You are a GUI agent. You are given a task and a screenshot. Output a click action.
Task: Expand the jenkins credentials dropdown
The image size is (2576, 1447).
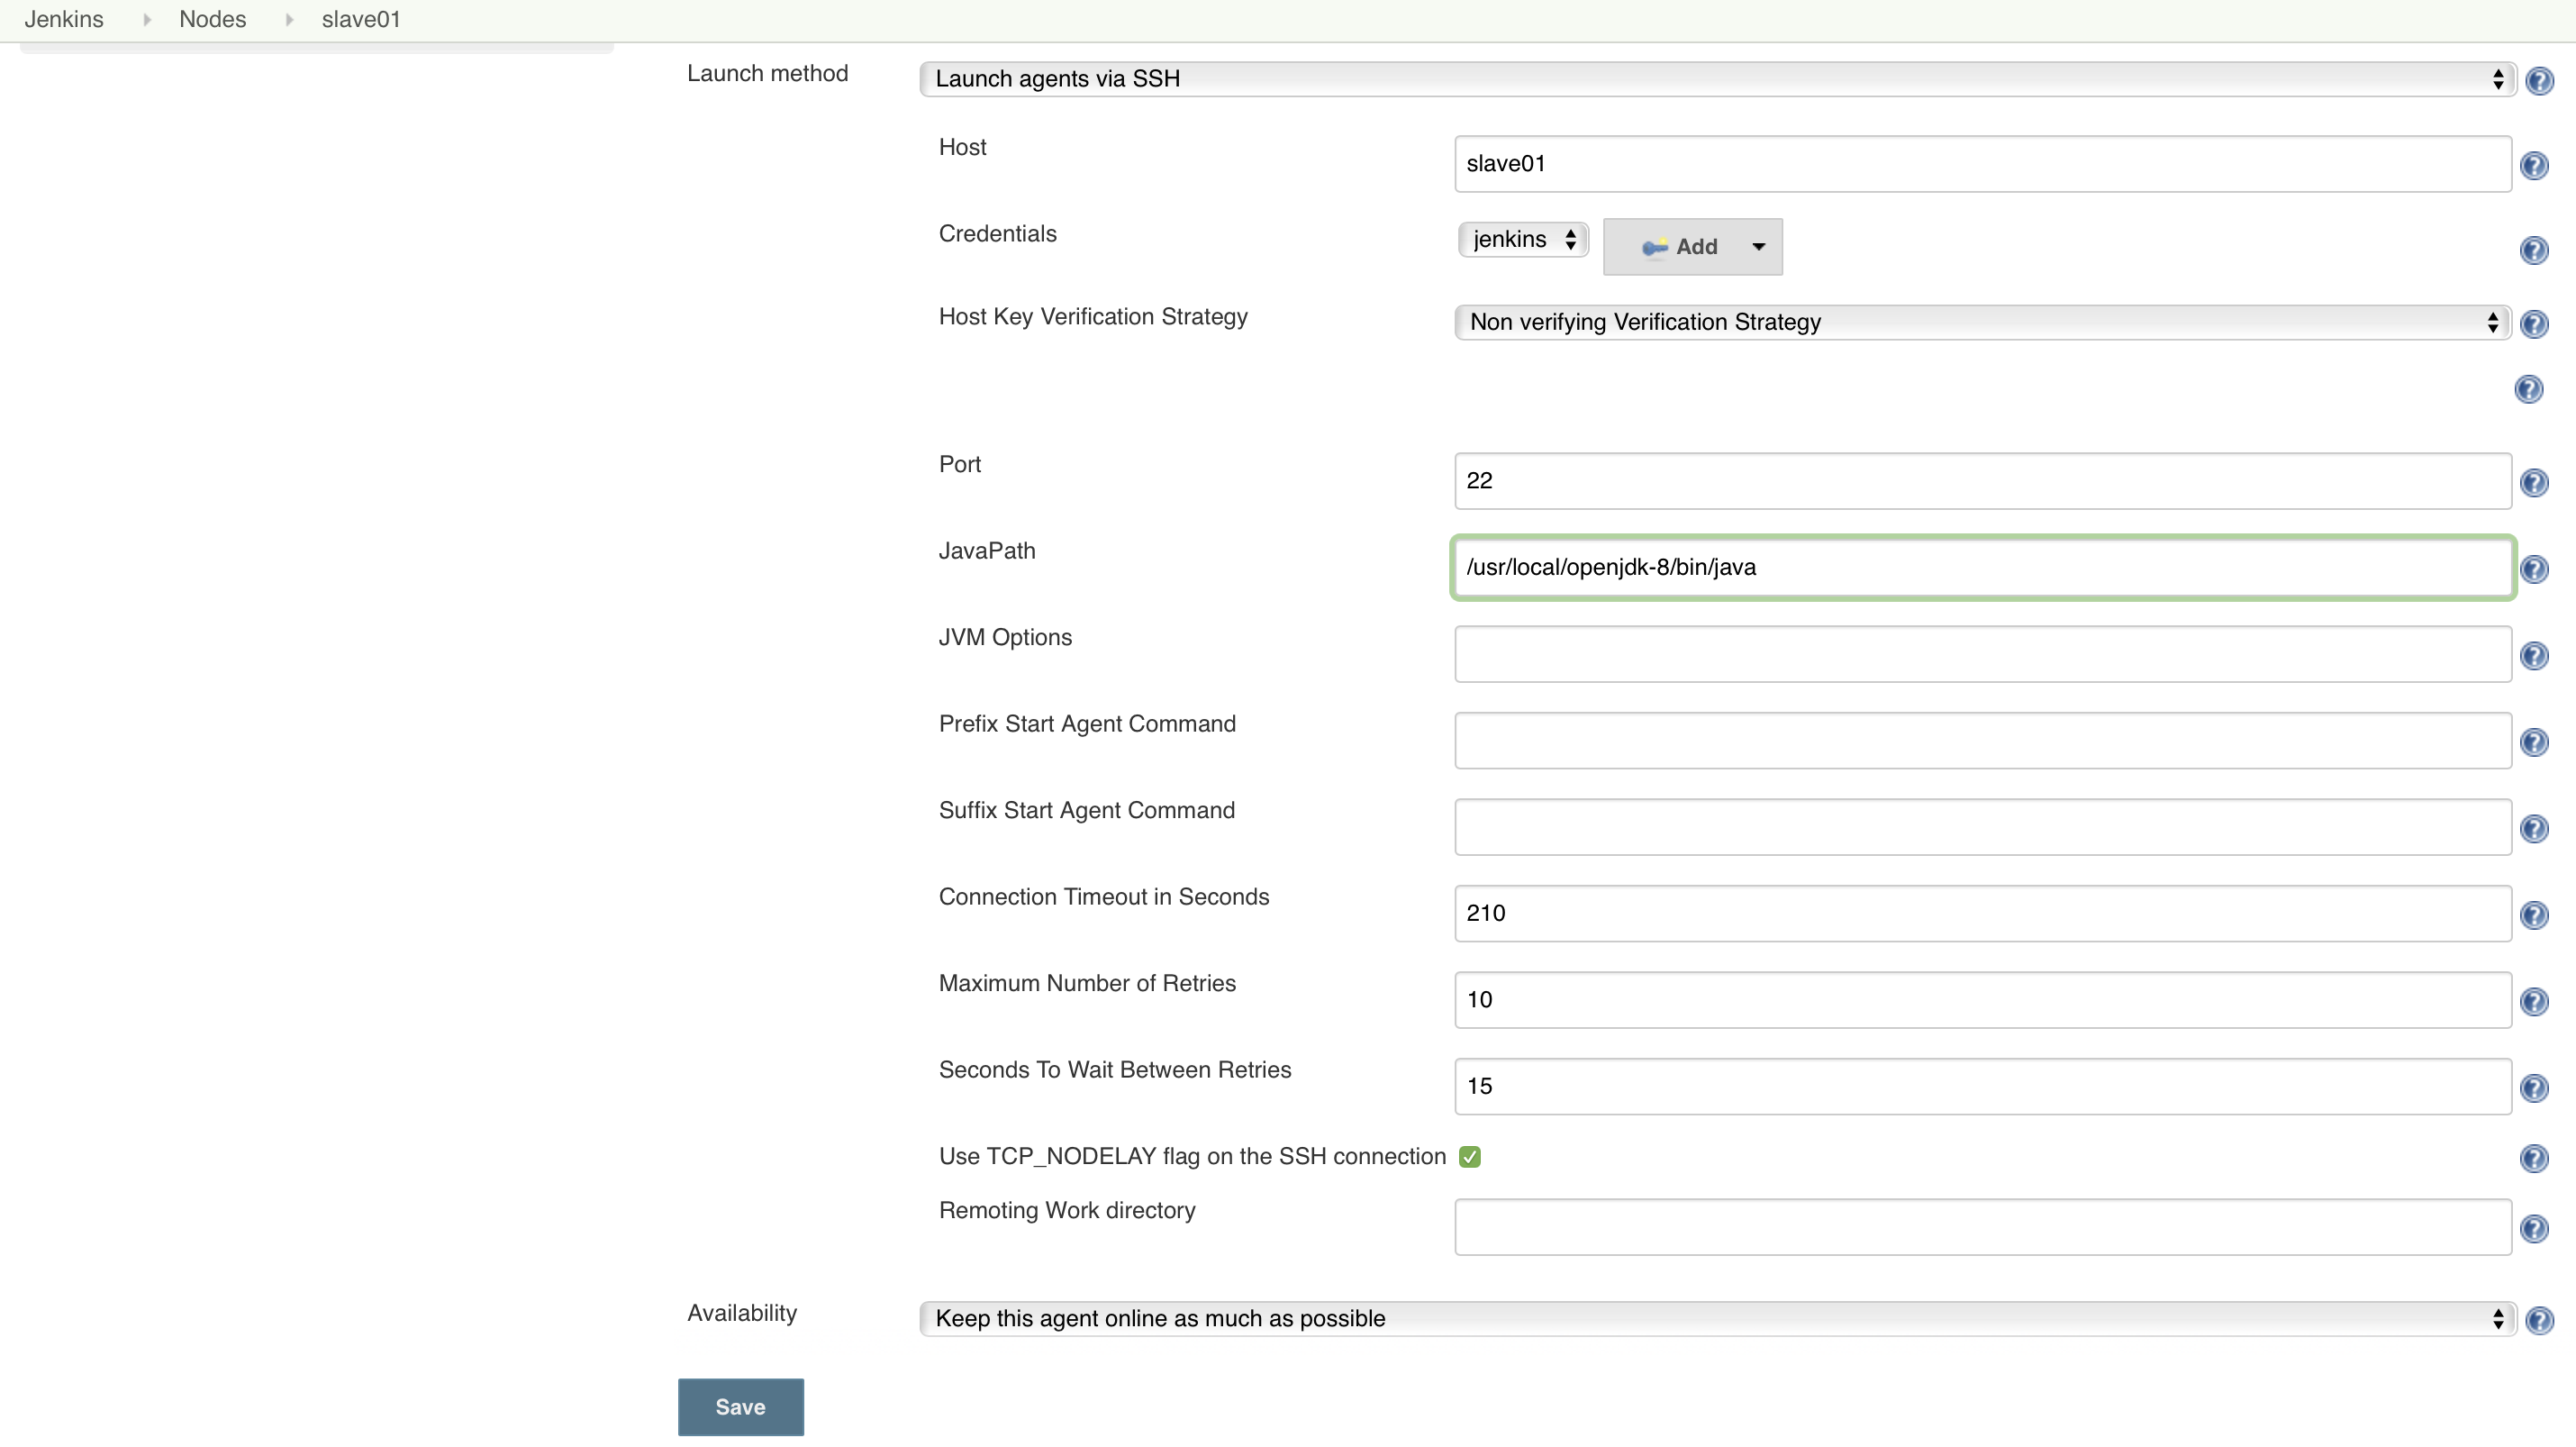(1522, 239)
